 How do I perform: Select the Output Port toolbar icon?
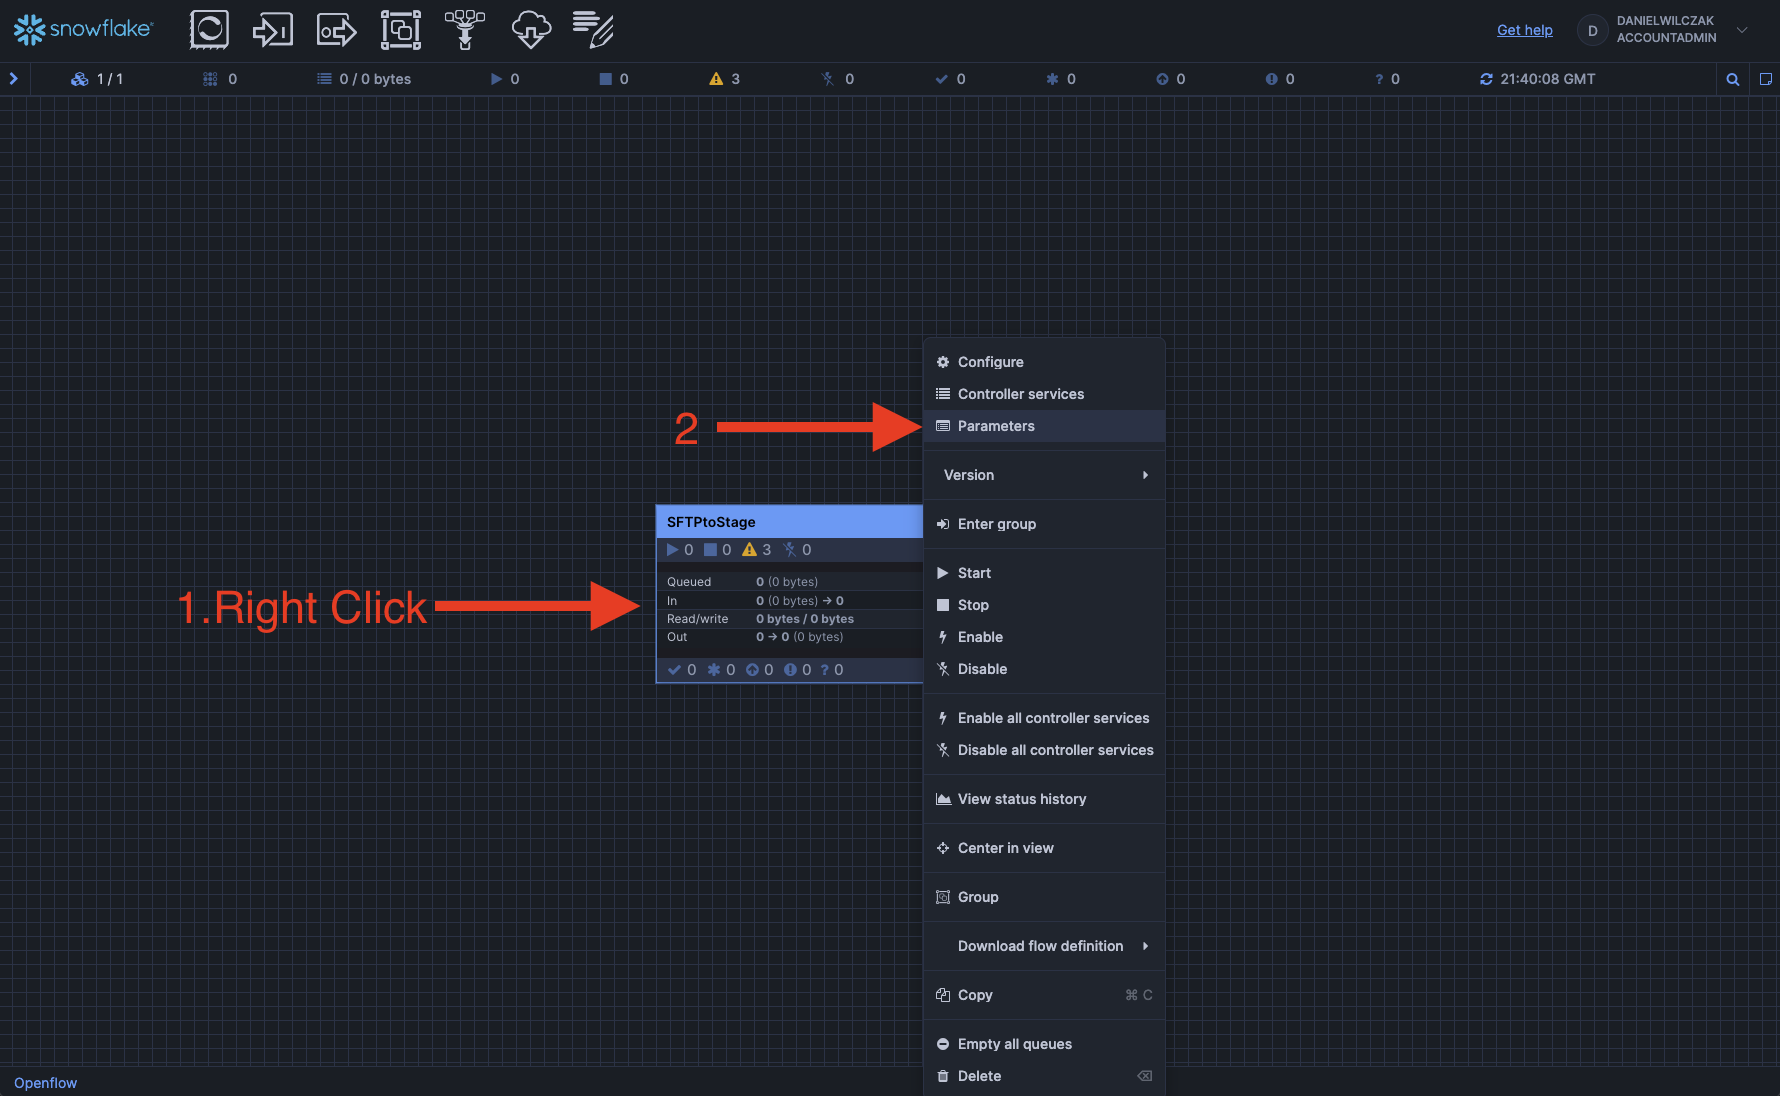pyautogui.click(x=336, y=30)
